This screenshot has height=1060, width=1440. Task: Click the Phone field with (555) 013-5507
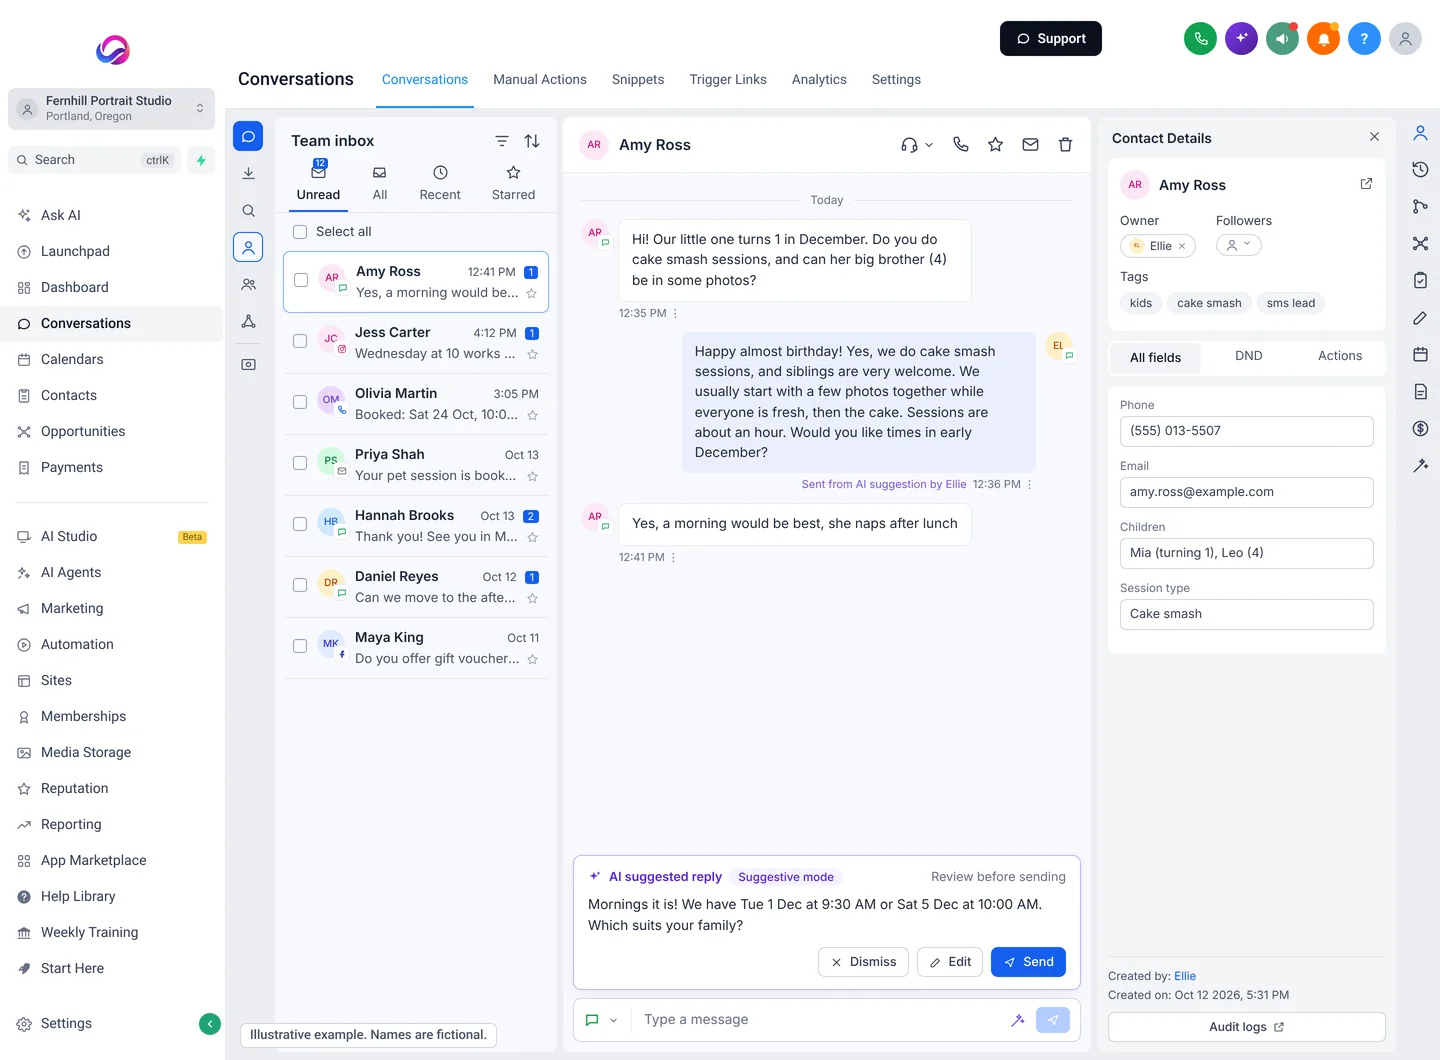(1246, 431)
